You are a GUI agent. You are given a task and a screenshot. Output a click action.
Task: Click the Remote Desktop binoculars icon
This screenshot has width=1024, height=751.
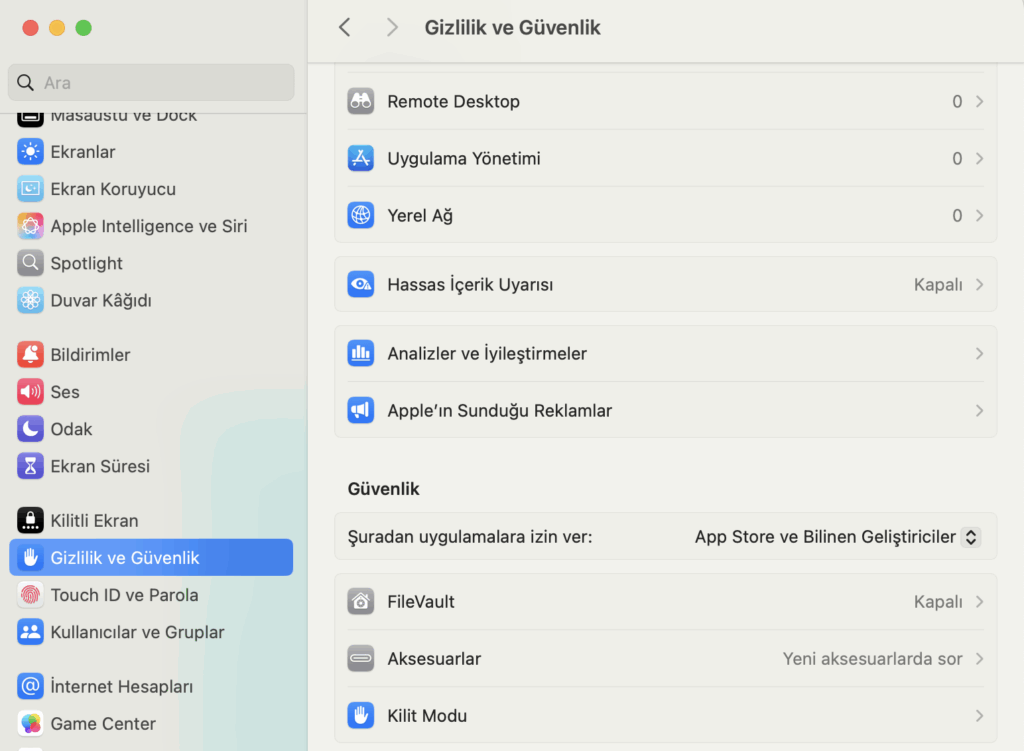361,101
